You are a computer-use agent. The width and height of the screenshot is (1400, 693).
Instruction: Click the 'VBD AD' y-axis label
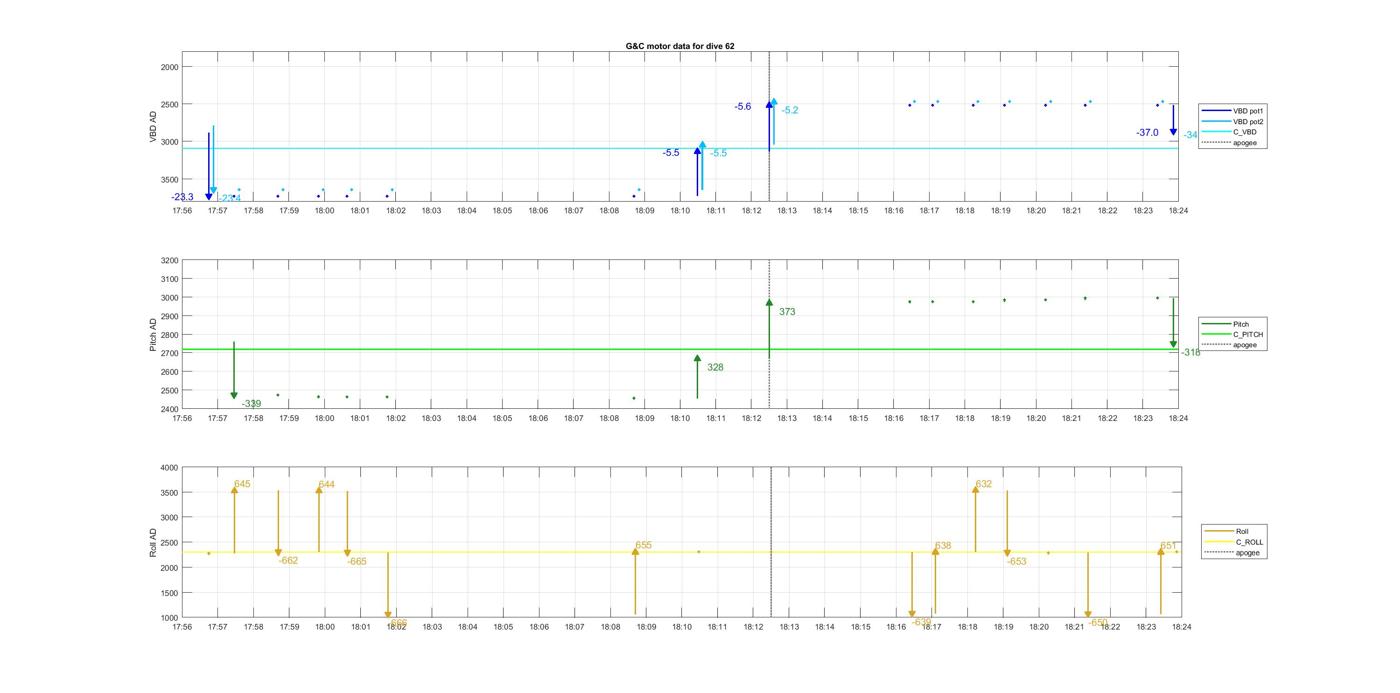pyautogui.click(x=154, y=127)
